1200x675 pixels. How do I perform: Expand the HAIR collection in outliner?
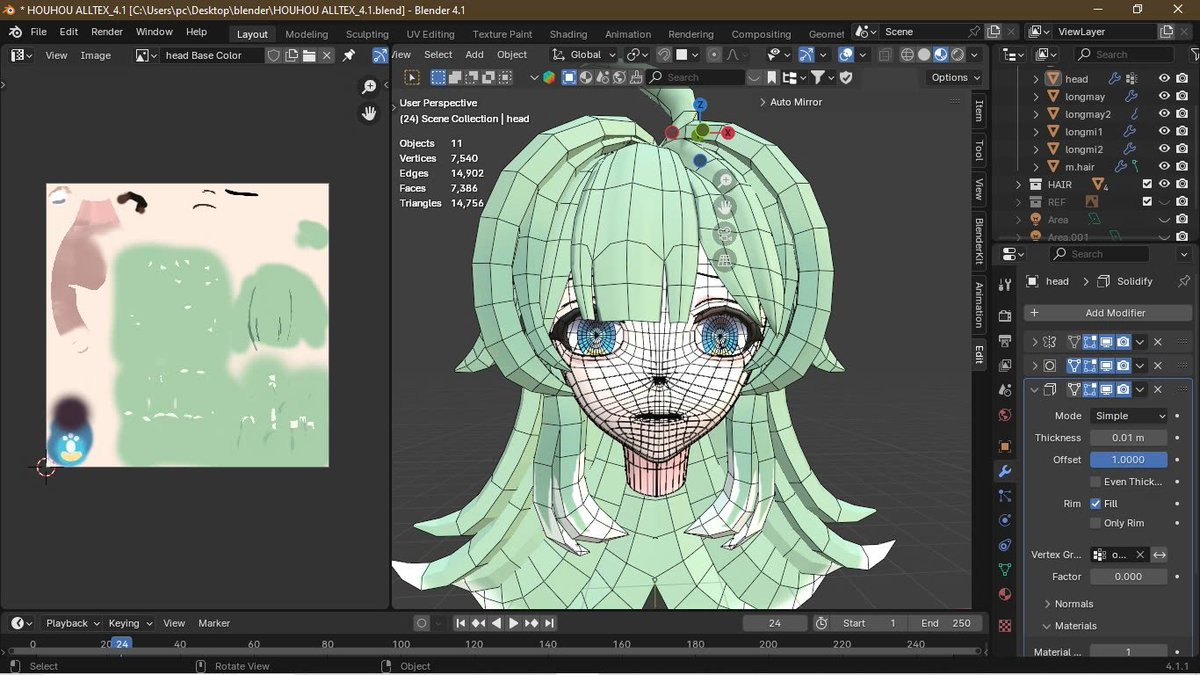click(1019, 184)
